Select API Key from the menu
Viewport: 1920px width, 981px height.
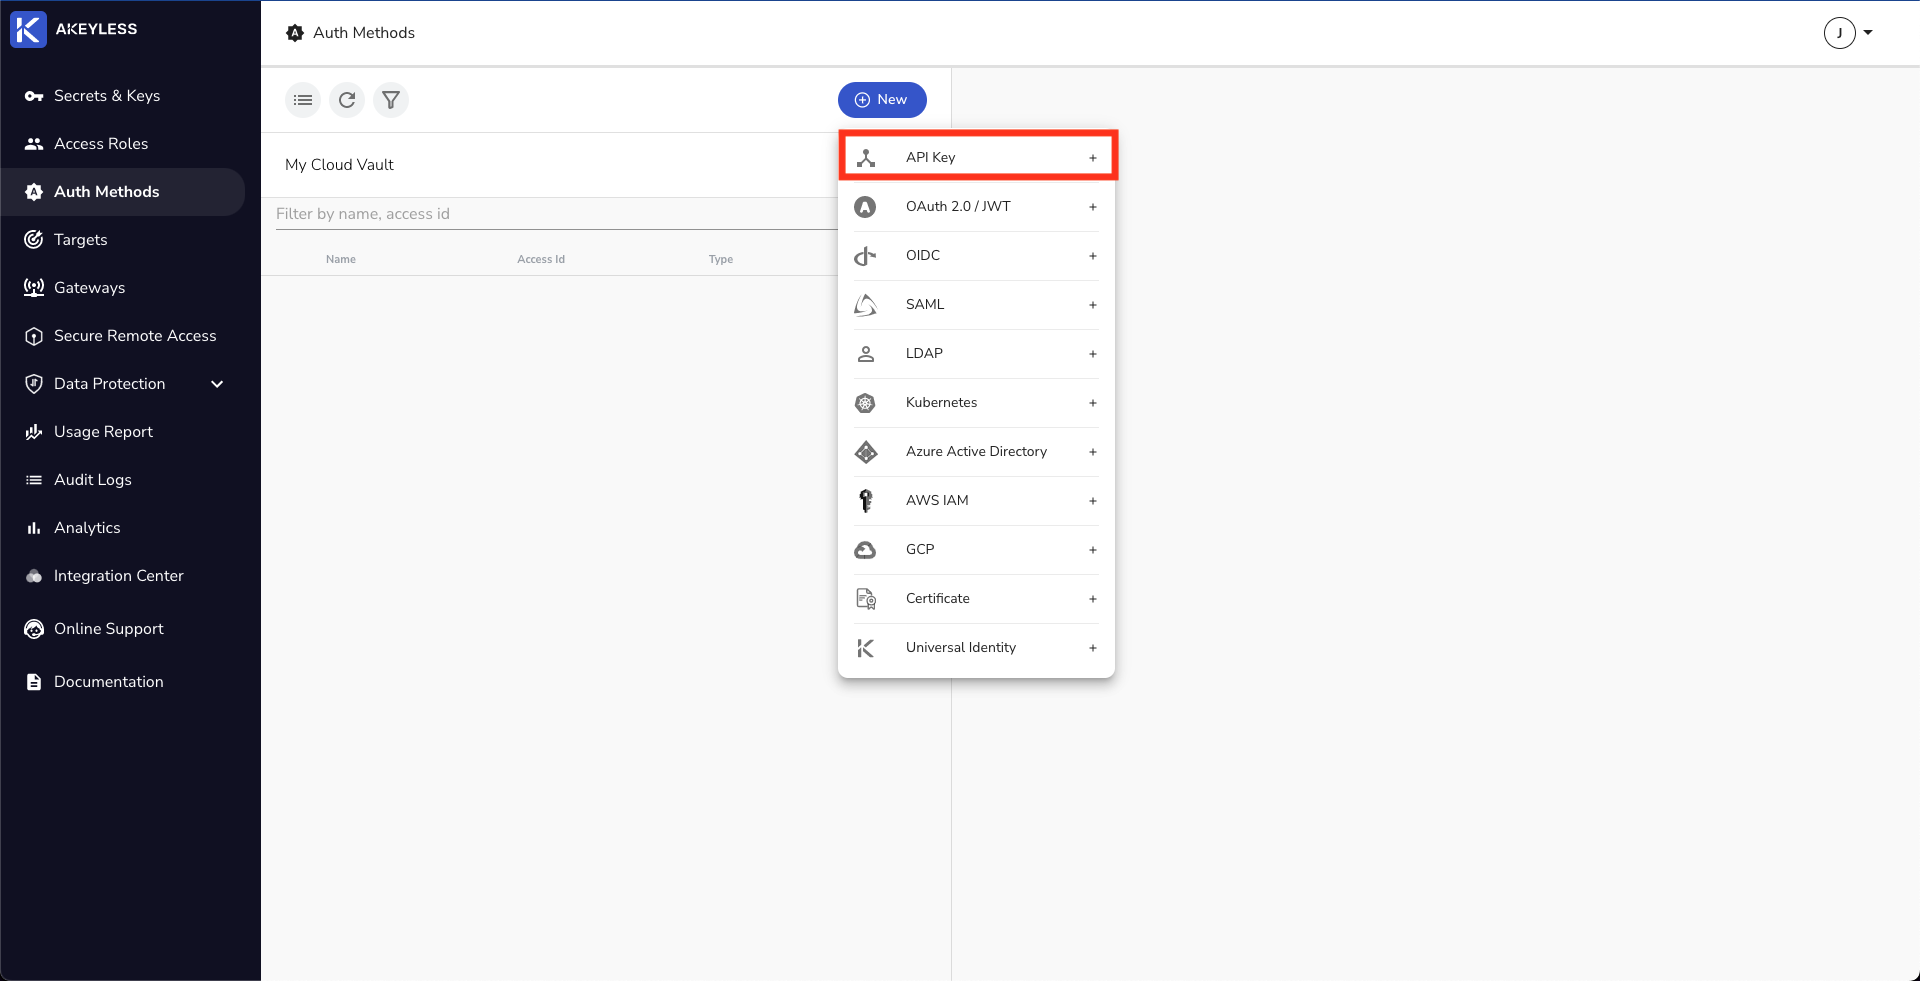pos(977,157)
